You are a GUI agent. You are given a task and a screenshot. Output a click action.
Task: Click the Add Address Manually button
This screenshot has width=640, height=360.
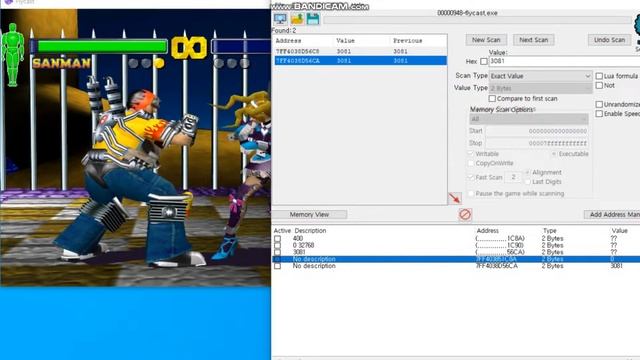[x=612, y=214]
